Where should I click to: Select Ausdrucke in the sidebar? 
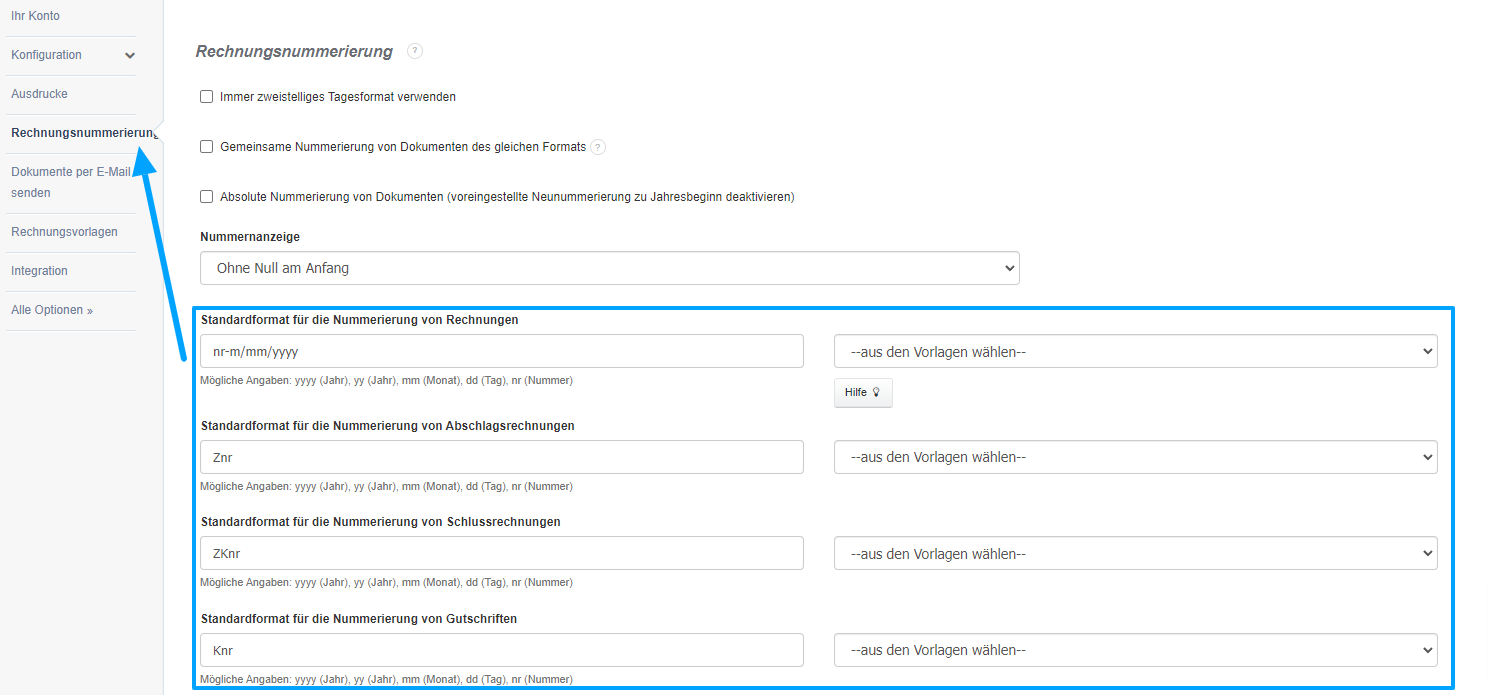coord(39,93)
